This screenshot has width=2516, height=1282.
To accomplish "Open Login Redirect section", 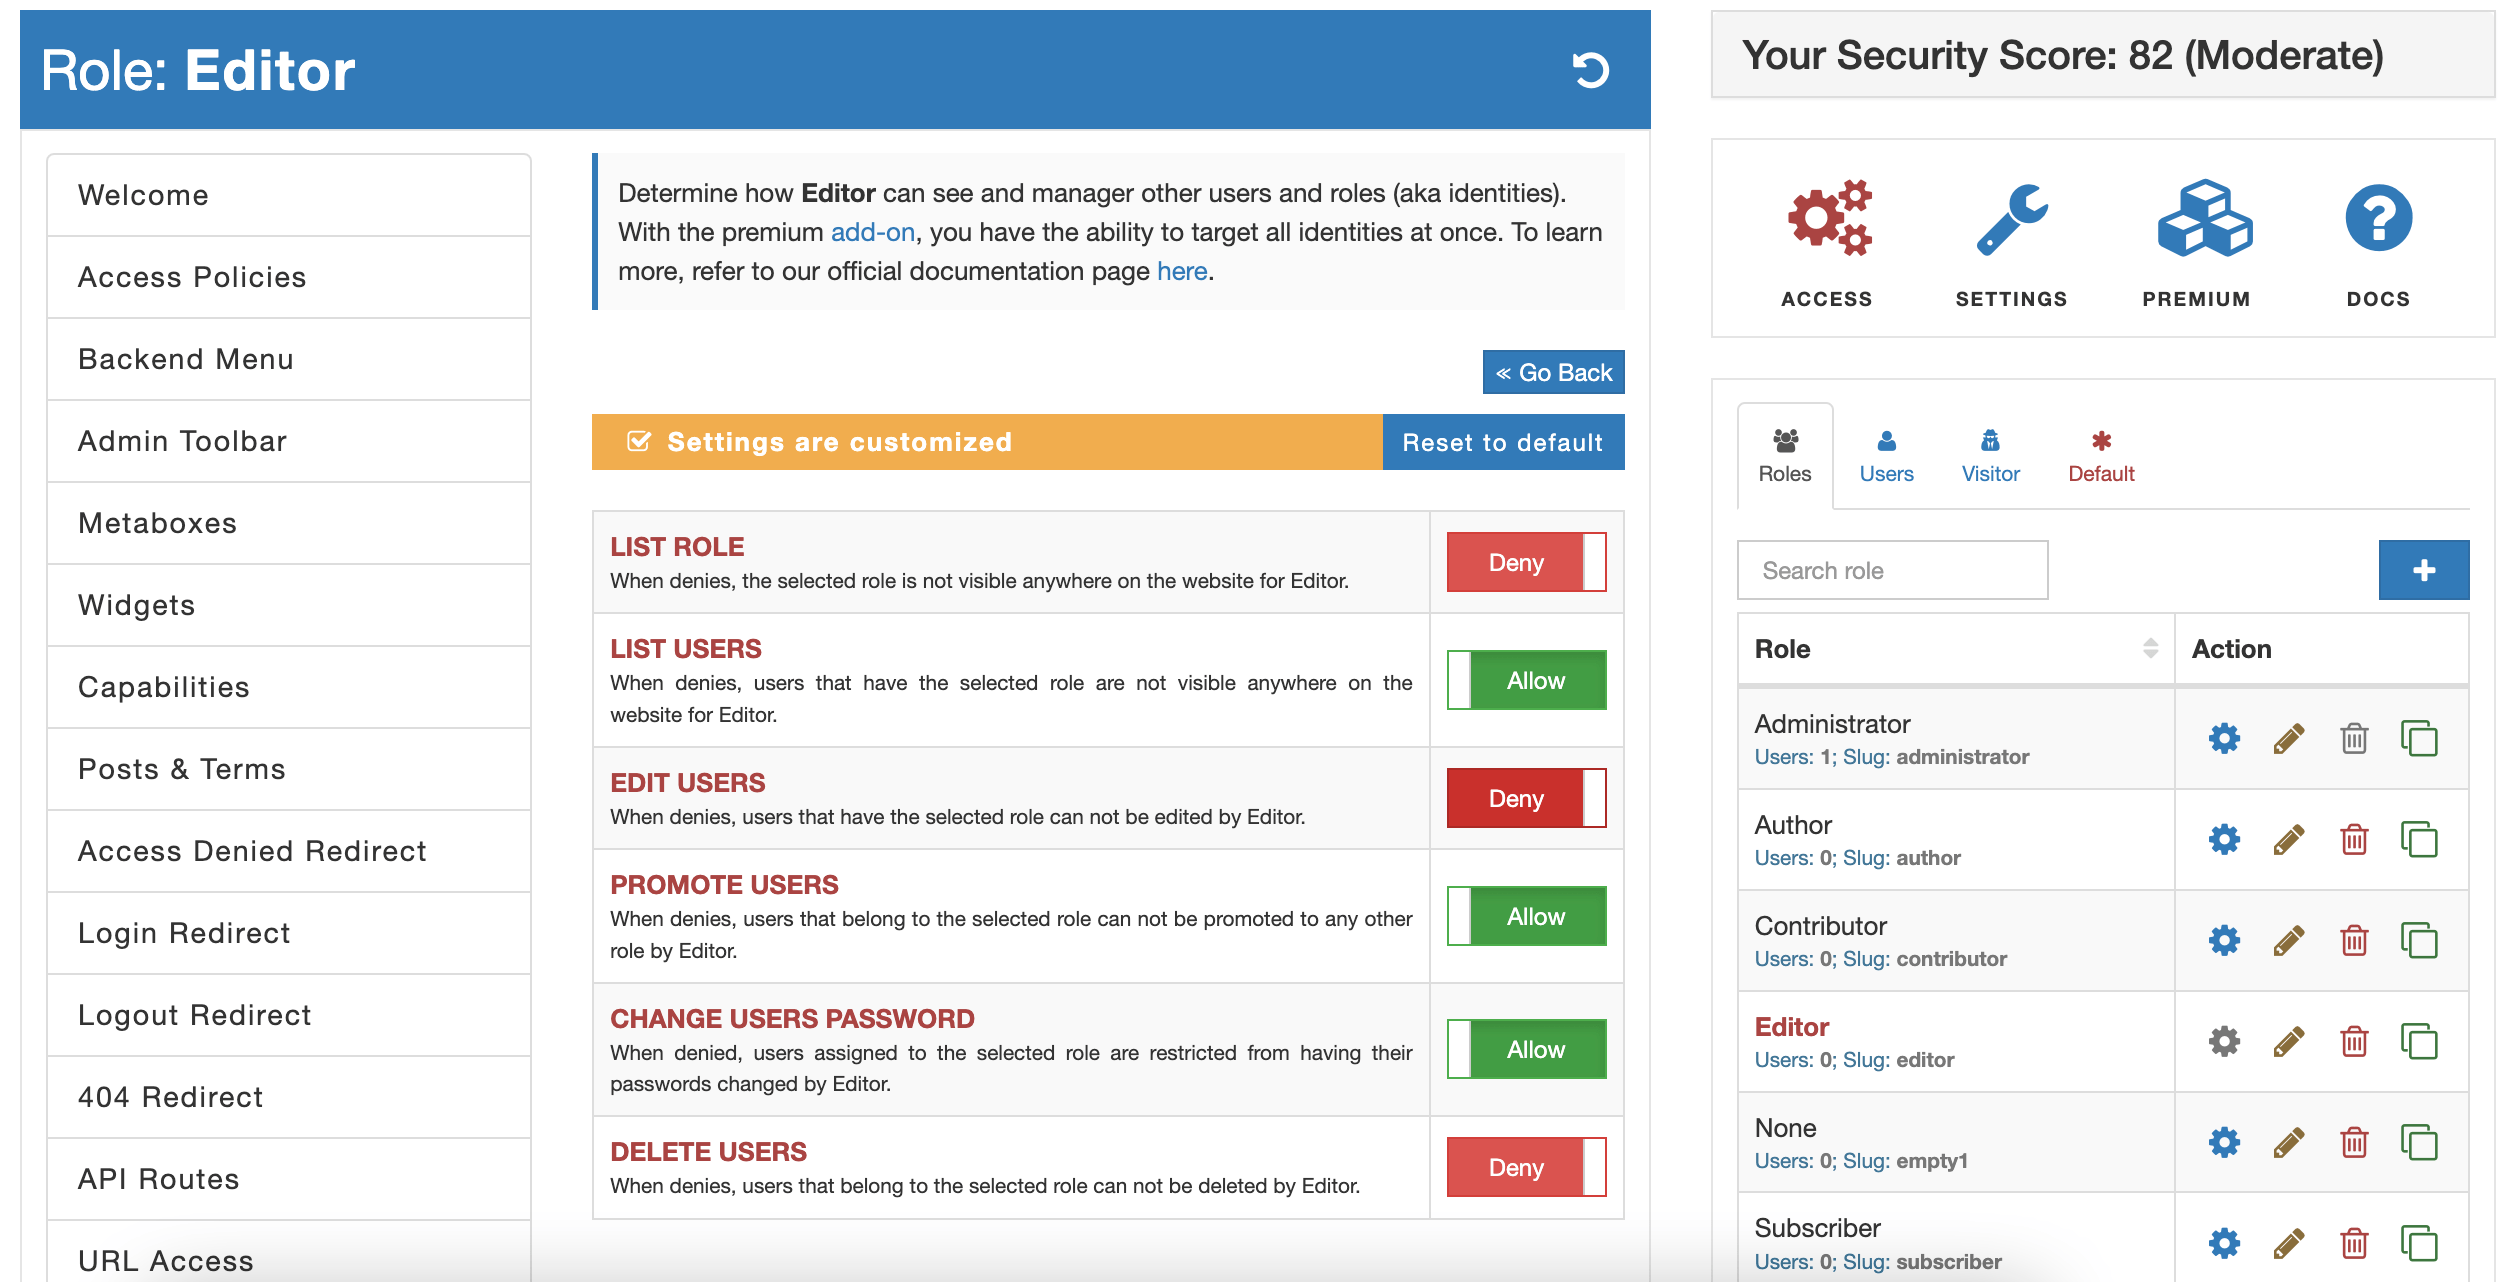I will pos(288,933).
